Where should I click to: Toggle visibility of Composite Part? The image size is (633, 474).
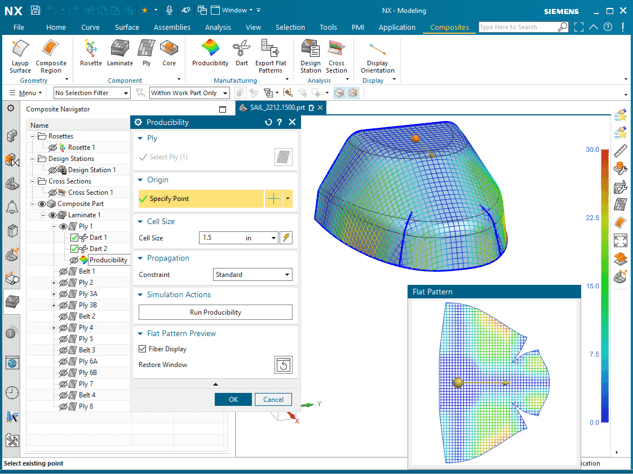(42, 204)
